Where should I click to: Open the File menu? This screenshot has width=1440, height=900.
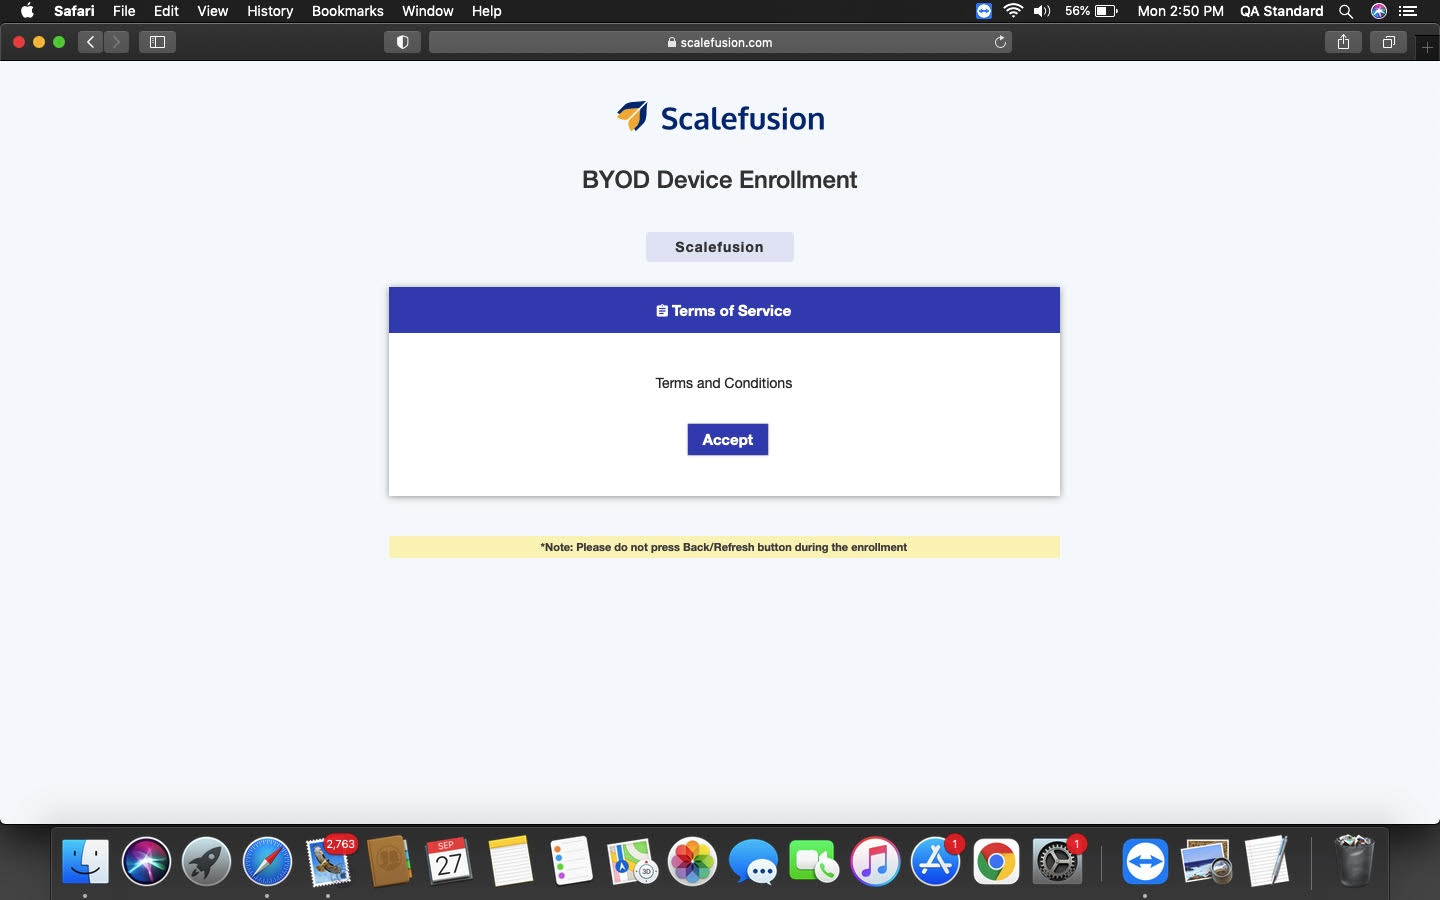pyautogui.click(x=124, y=11)
